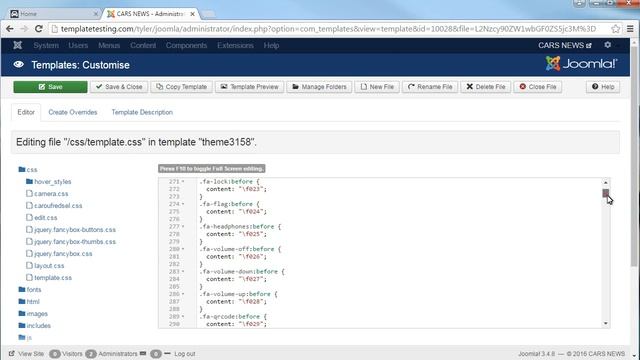
Task: Open the Help menu in admin bar
Action: point(271,45)
